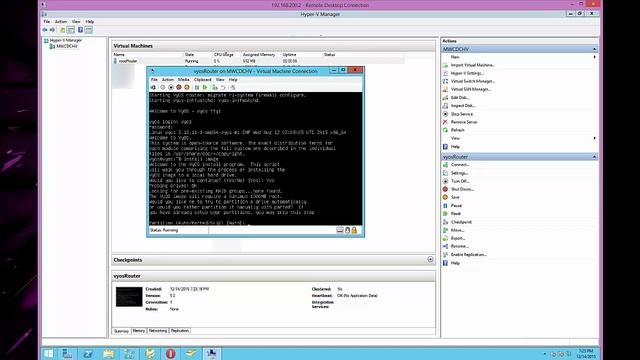Image resolution: width=640 pixels, height=360 pixels.
Task: Click Help under the MWCDCHV actions
Action: pyautogui.click(x=455, y=147)
